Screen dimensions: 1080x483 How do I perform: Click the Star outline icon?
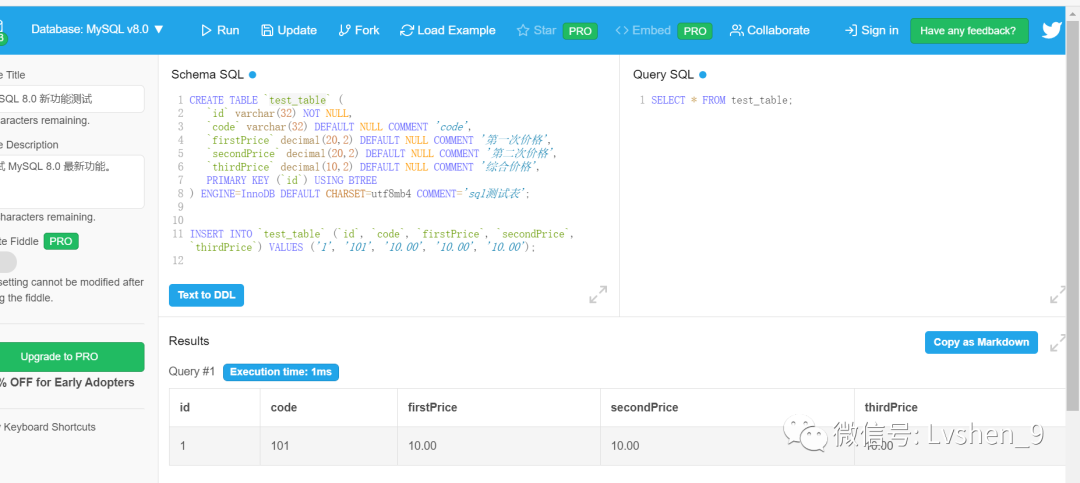(523, 30)
